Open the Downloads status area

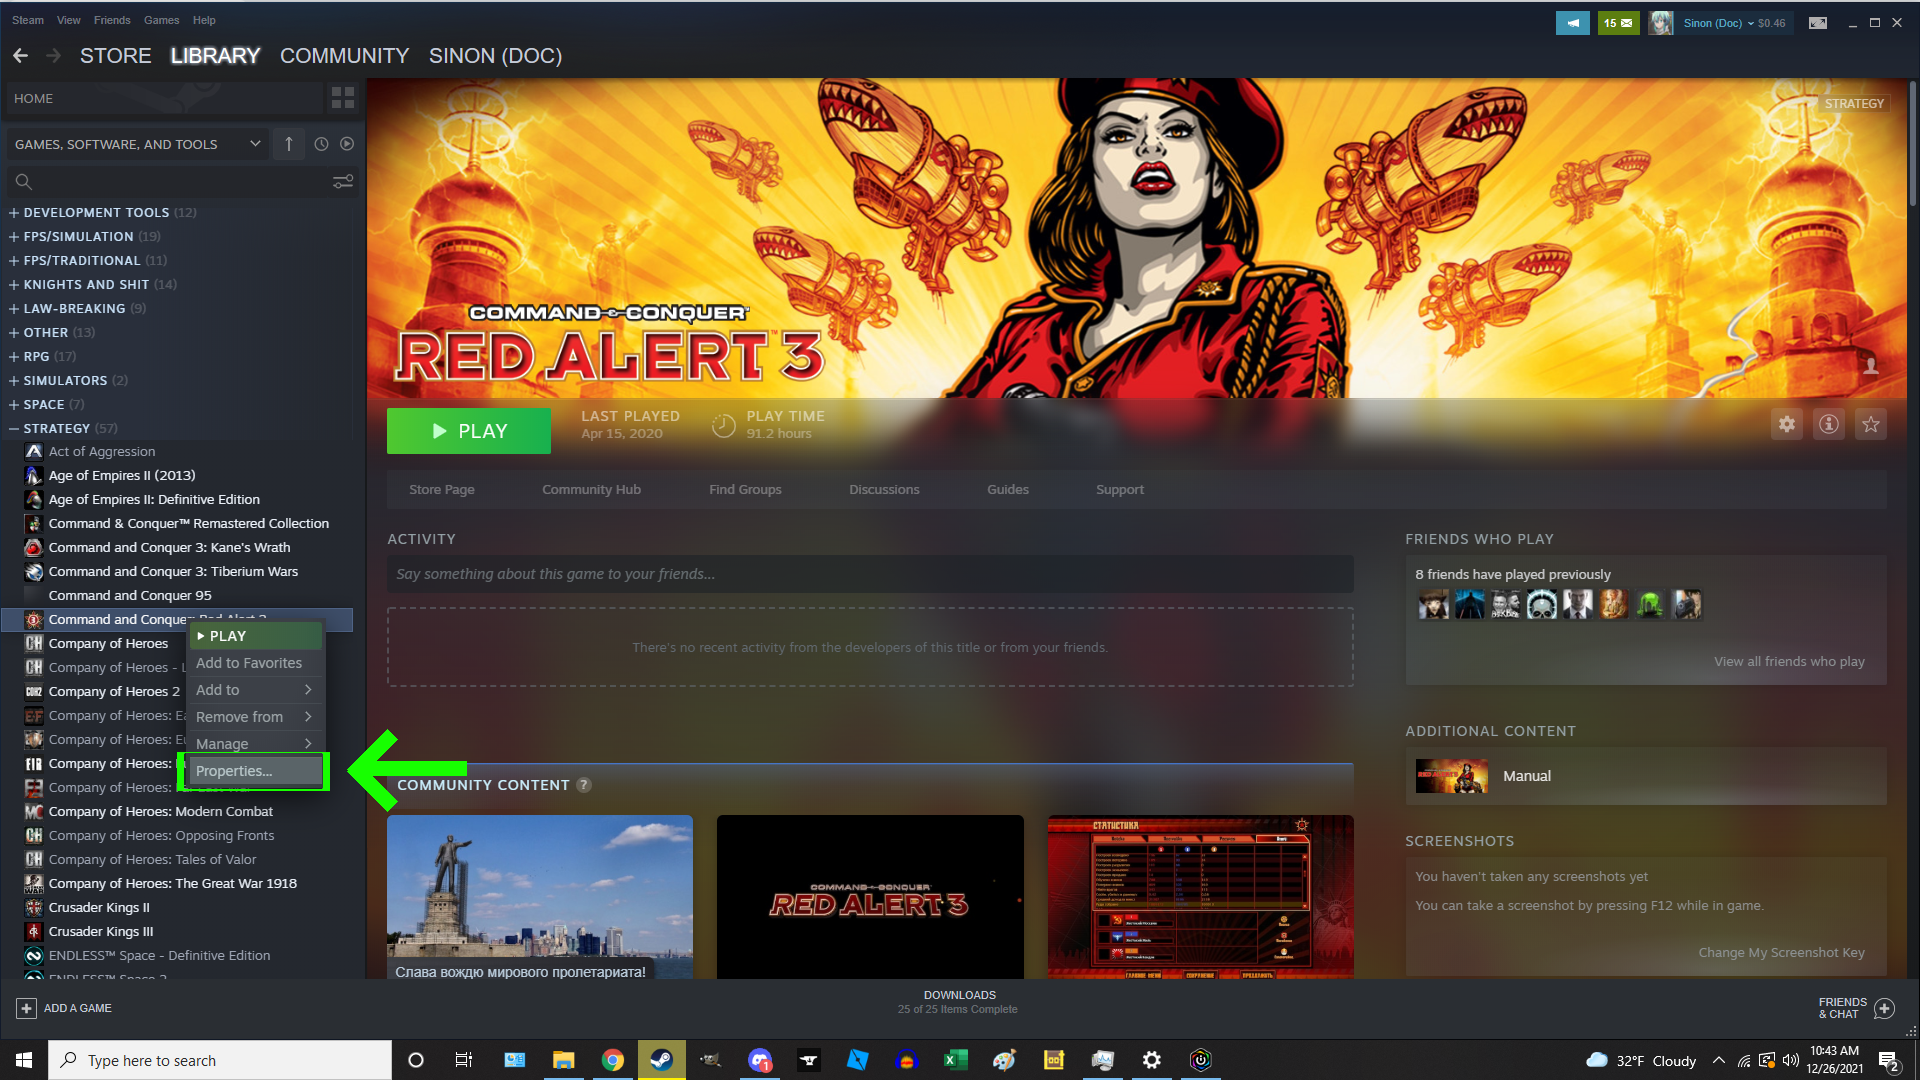point(959,1002)
